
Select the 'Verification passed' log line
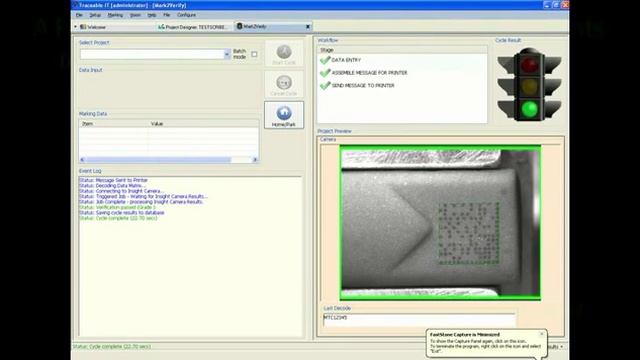[x=117, y=207]
